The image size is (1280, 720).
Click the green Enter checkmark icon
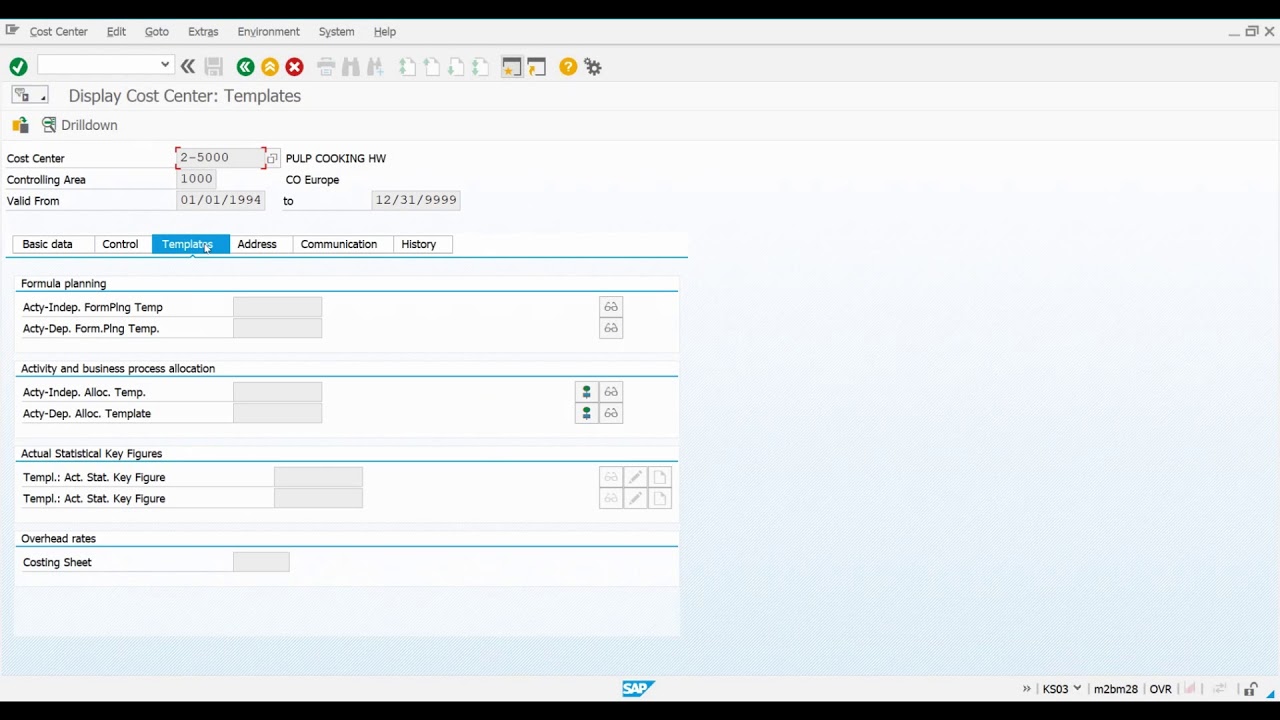click(18, 67)
